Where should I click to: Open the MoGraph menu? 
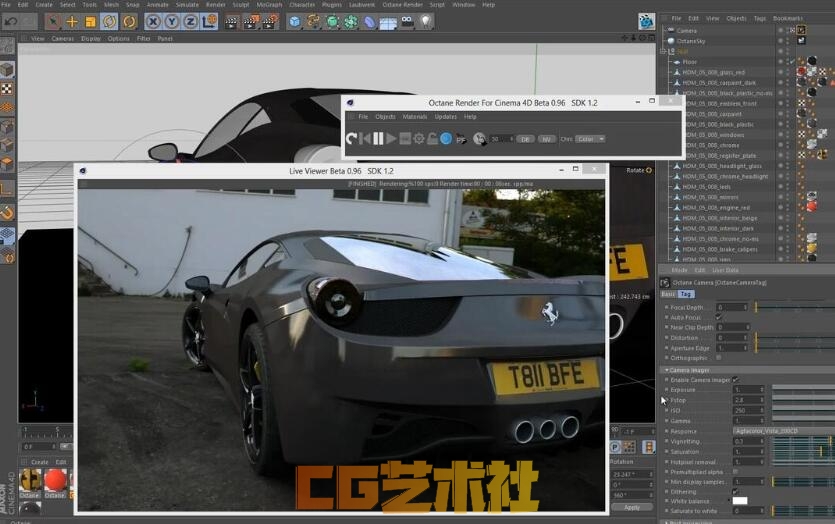point(269,5)
